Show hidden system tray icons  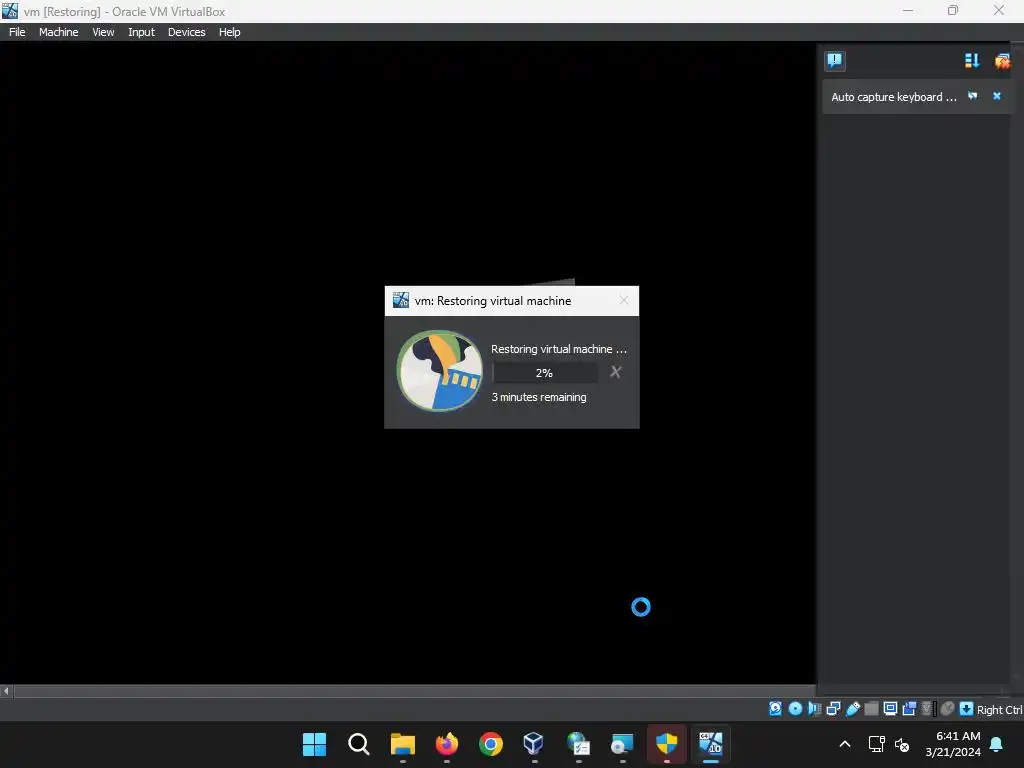pos(844,744)
